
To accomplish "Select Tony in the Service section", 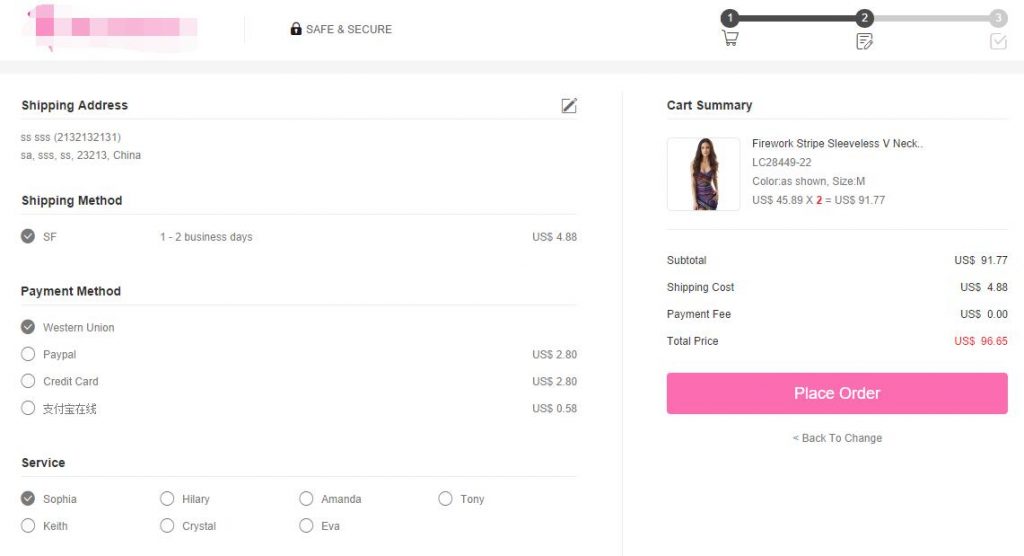I will click(x=445, y=499).
